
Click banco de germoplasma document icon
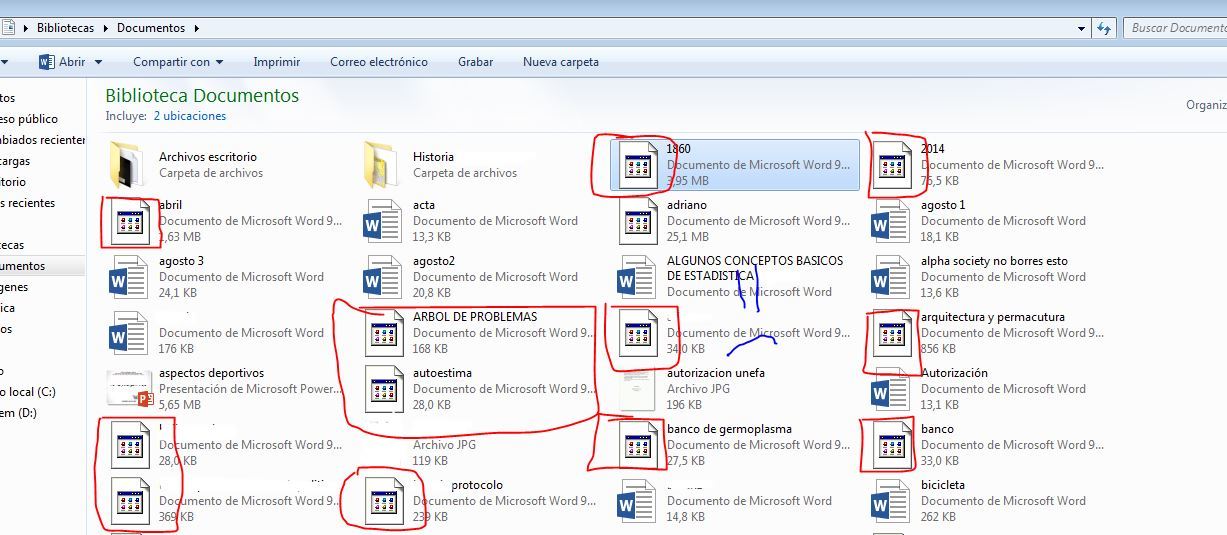click(637, 445)
